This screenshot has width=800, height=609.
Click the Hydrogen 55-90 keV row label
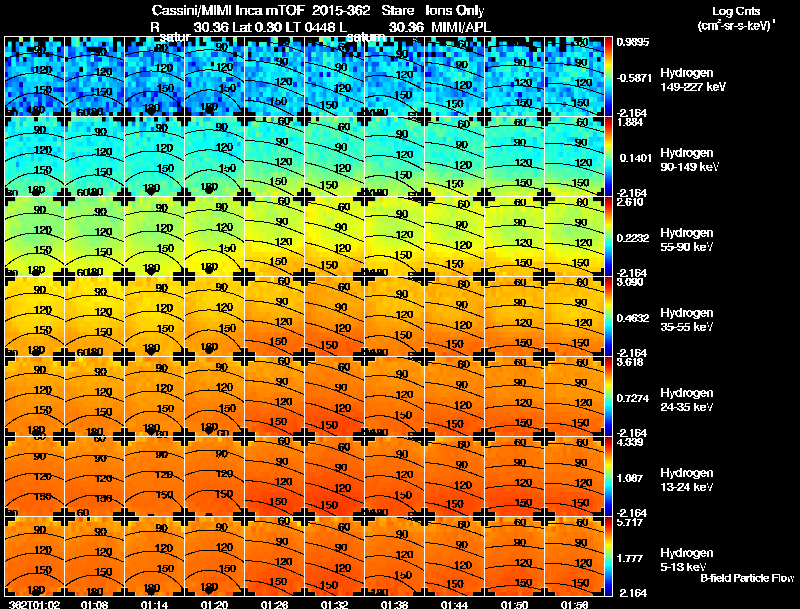(687, 240)
